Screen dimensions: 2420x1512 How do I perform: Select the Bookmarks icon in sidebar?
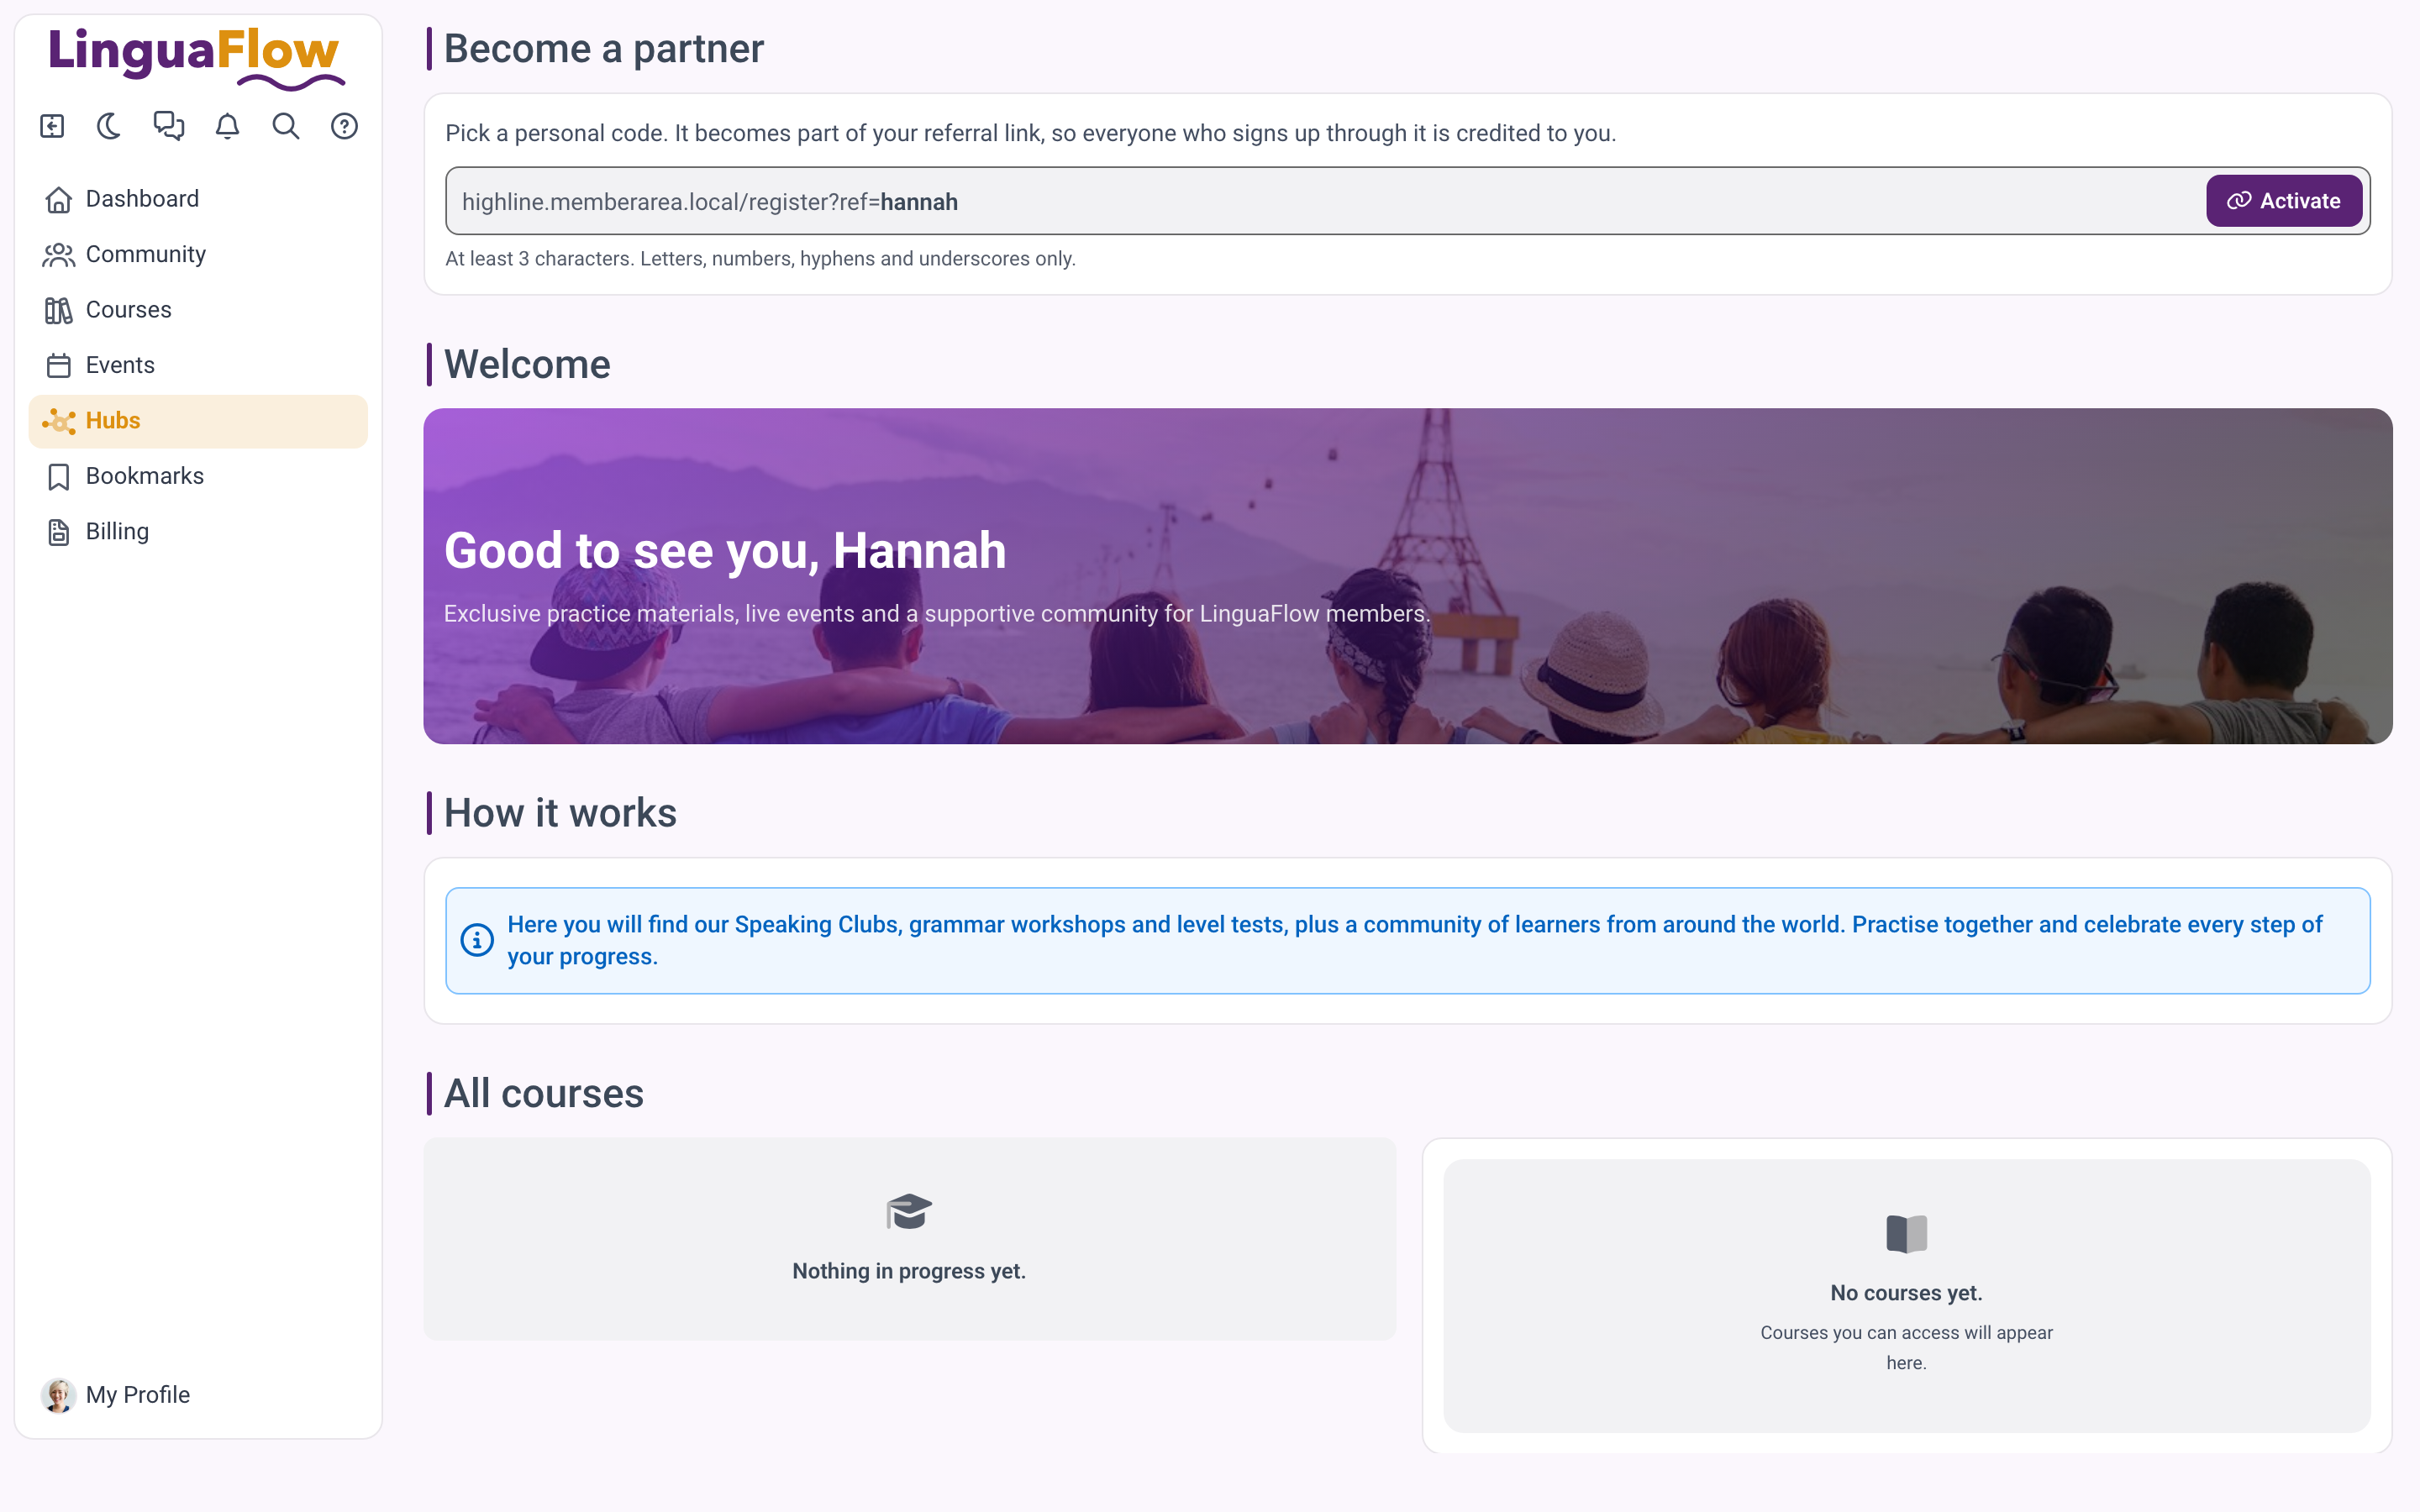59,476
